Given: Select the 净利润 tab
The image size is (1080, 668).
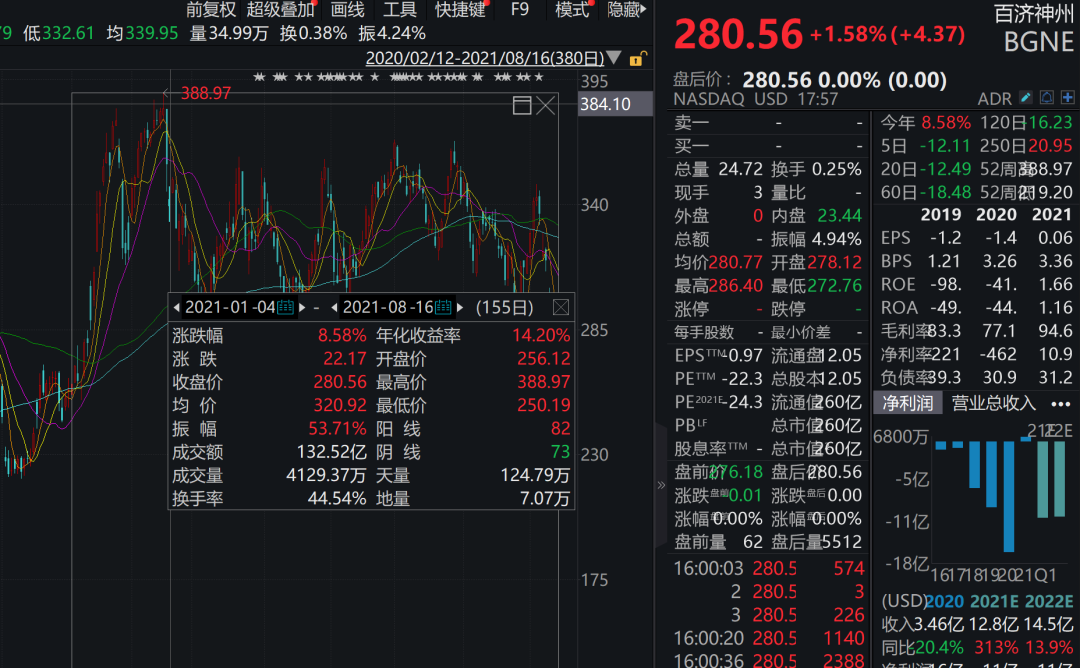Looking at the screenshot, I should tap(907, 403).
